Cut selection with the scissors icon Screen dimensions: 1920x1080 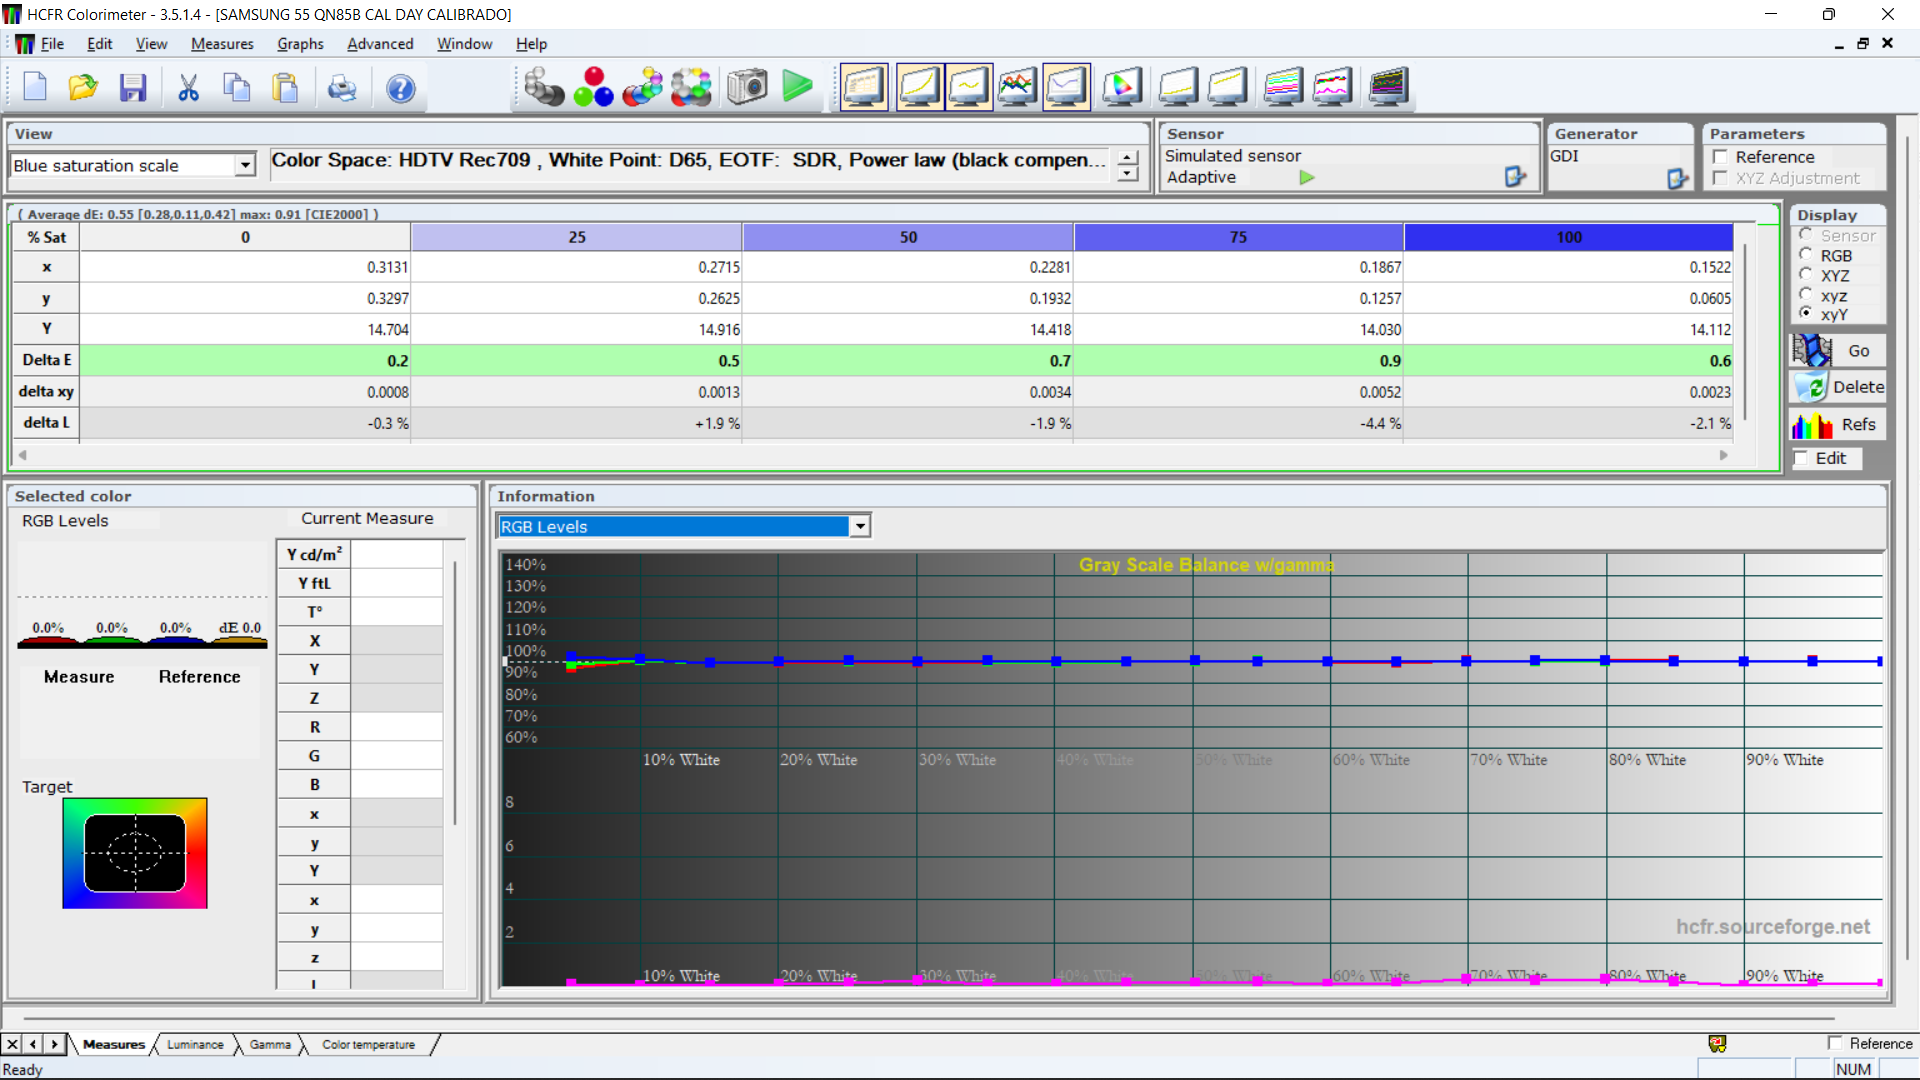point(188,88)
